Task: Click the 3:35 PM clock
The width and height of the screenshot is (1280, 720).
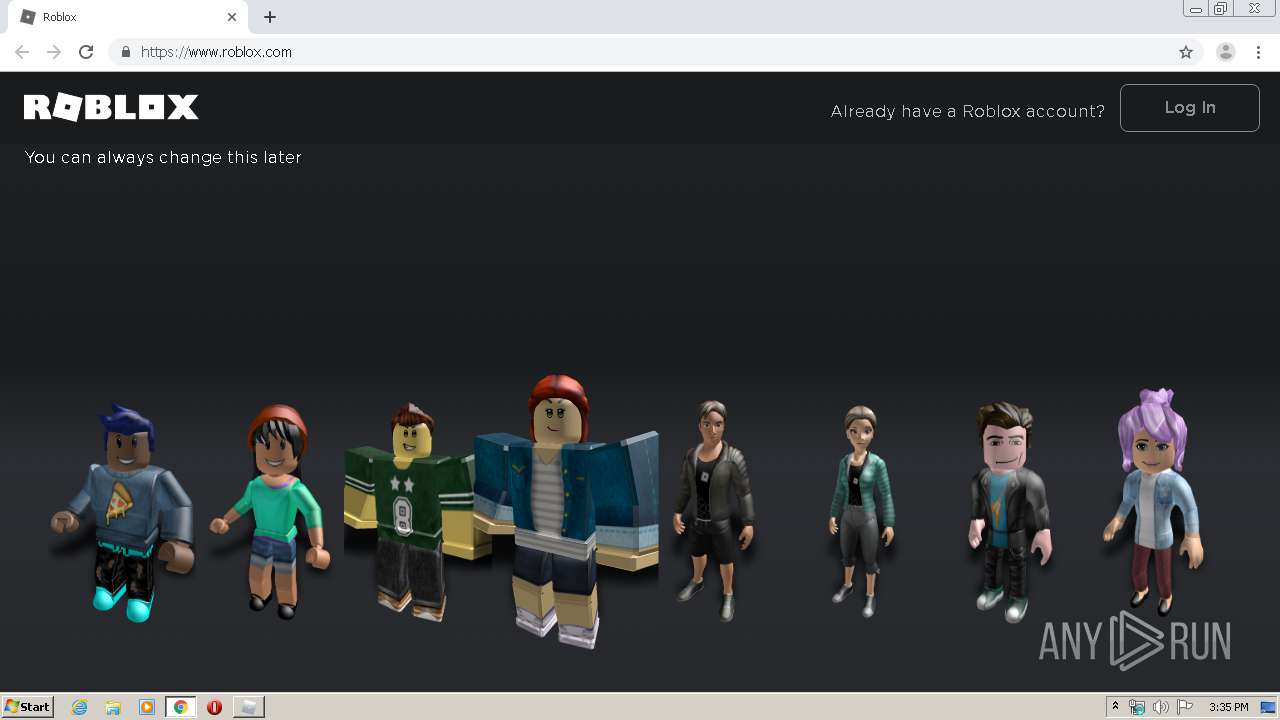Action: point(1228,707)
